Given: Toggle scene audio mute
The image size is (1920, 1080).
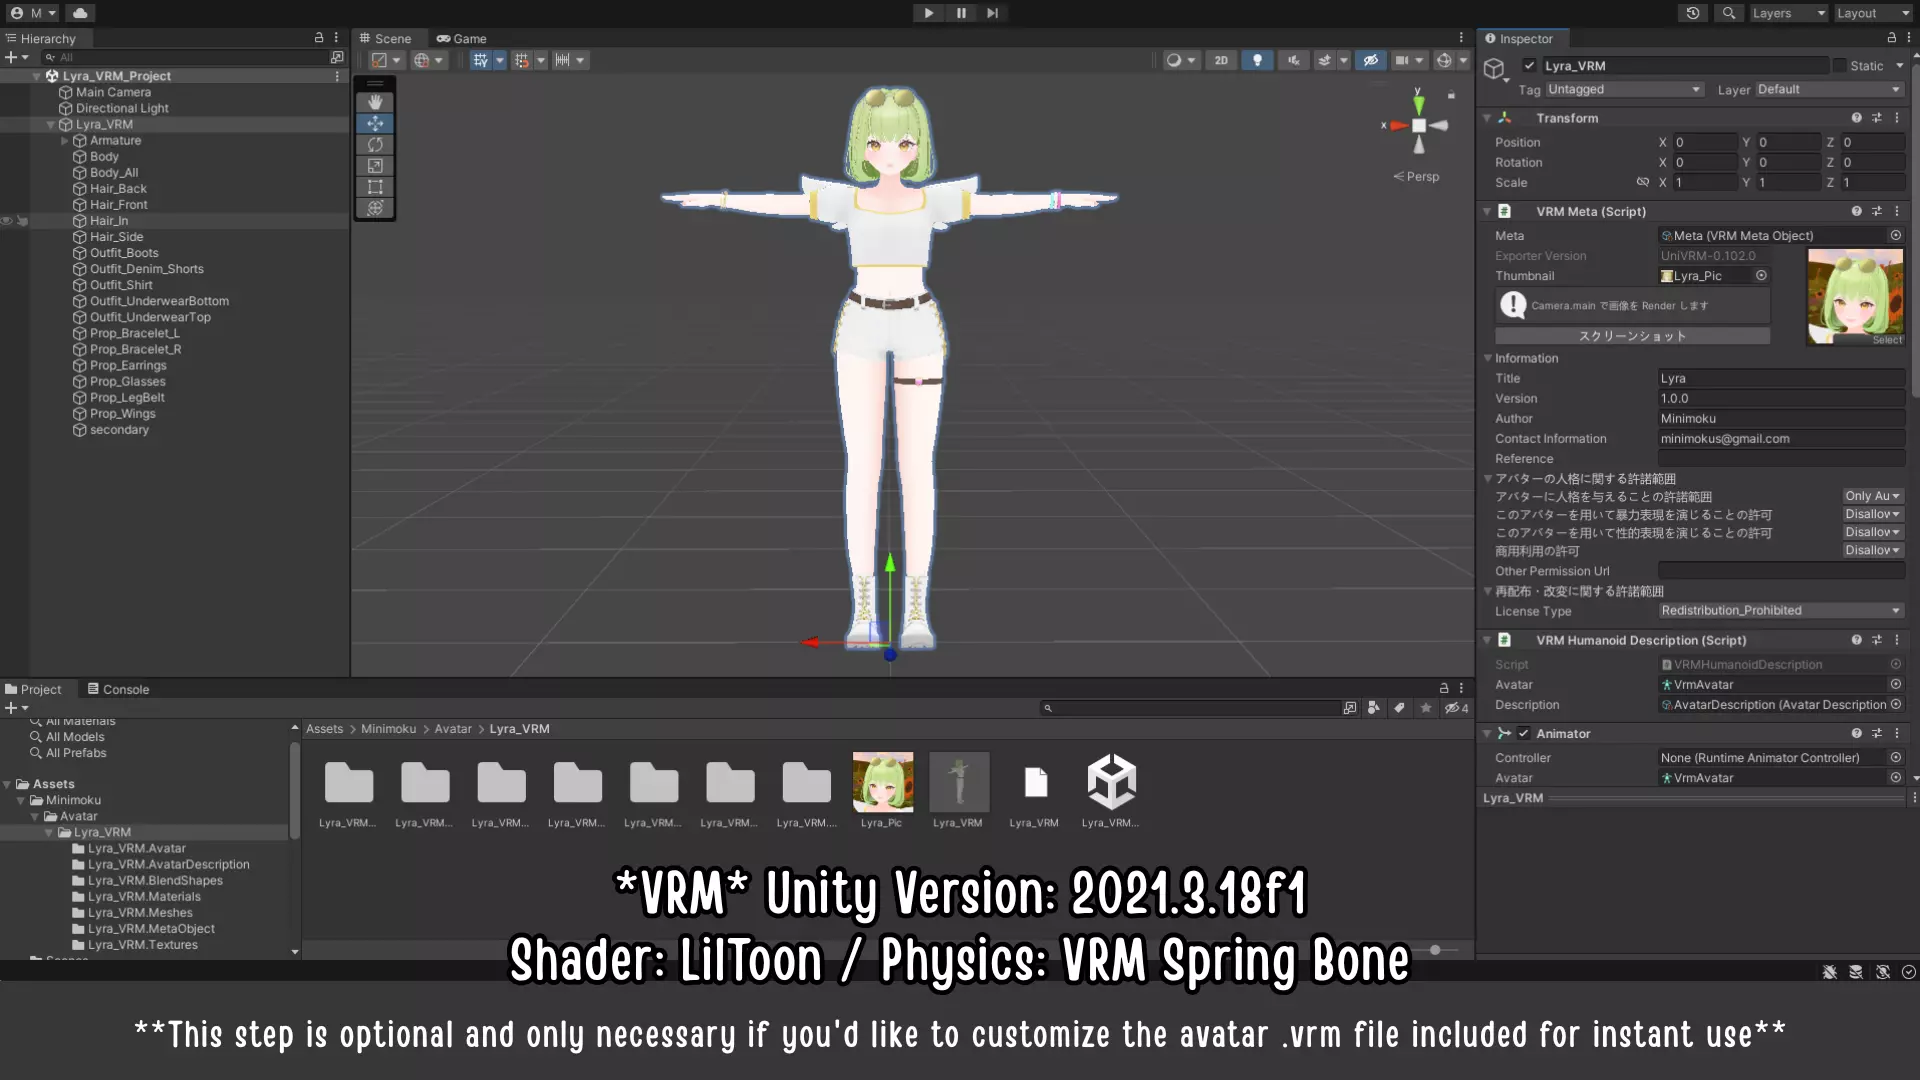Looking at the screenshot, I should pos(1293,60).
